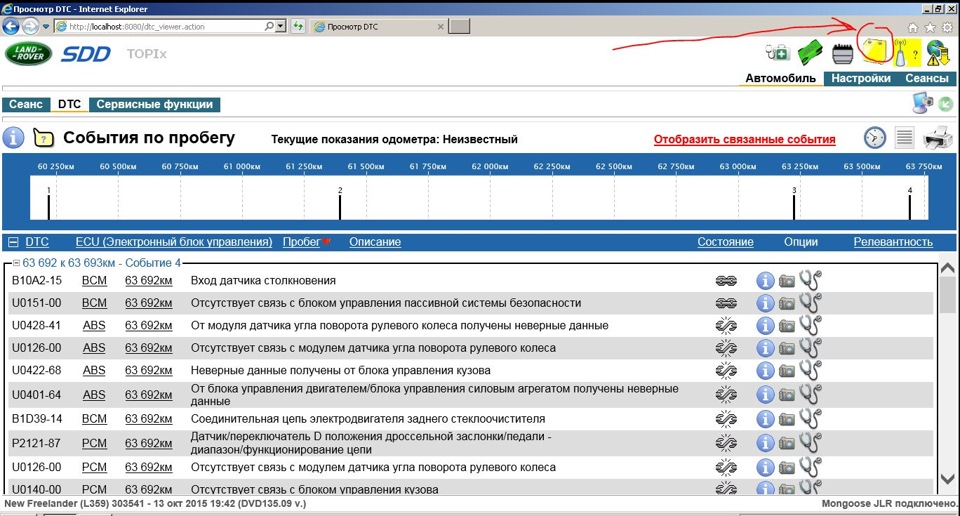Open info icon for U0422-68 row

[x=765, y=371]
